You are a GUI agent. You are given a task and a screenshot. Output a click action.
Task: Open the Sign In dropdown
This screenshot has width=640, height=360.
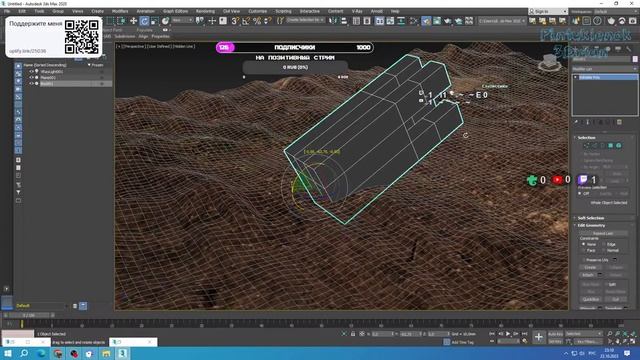[x=548, y=11]
